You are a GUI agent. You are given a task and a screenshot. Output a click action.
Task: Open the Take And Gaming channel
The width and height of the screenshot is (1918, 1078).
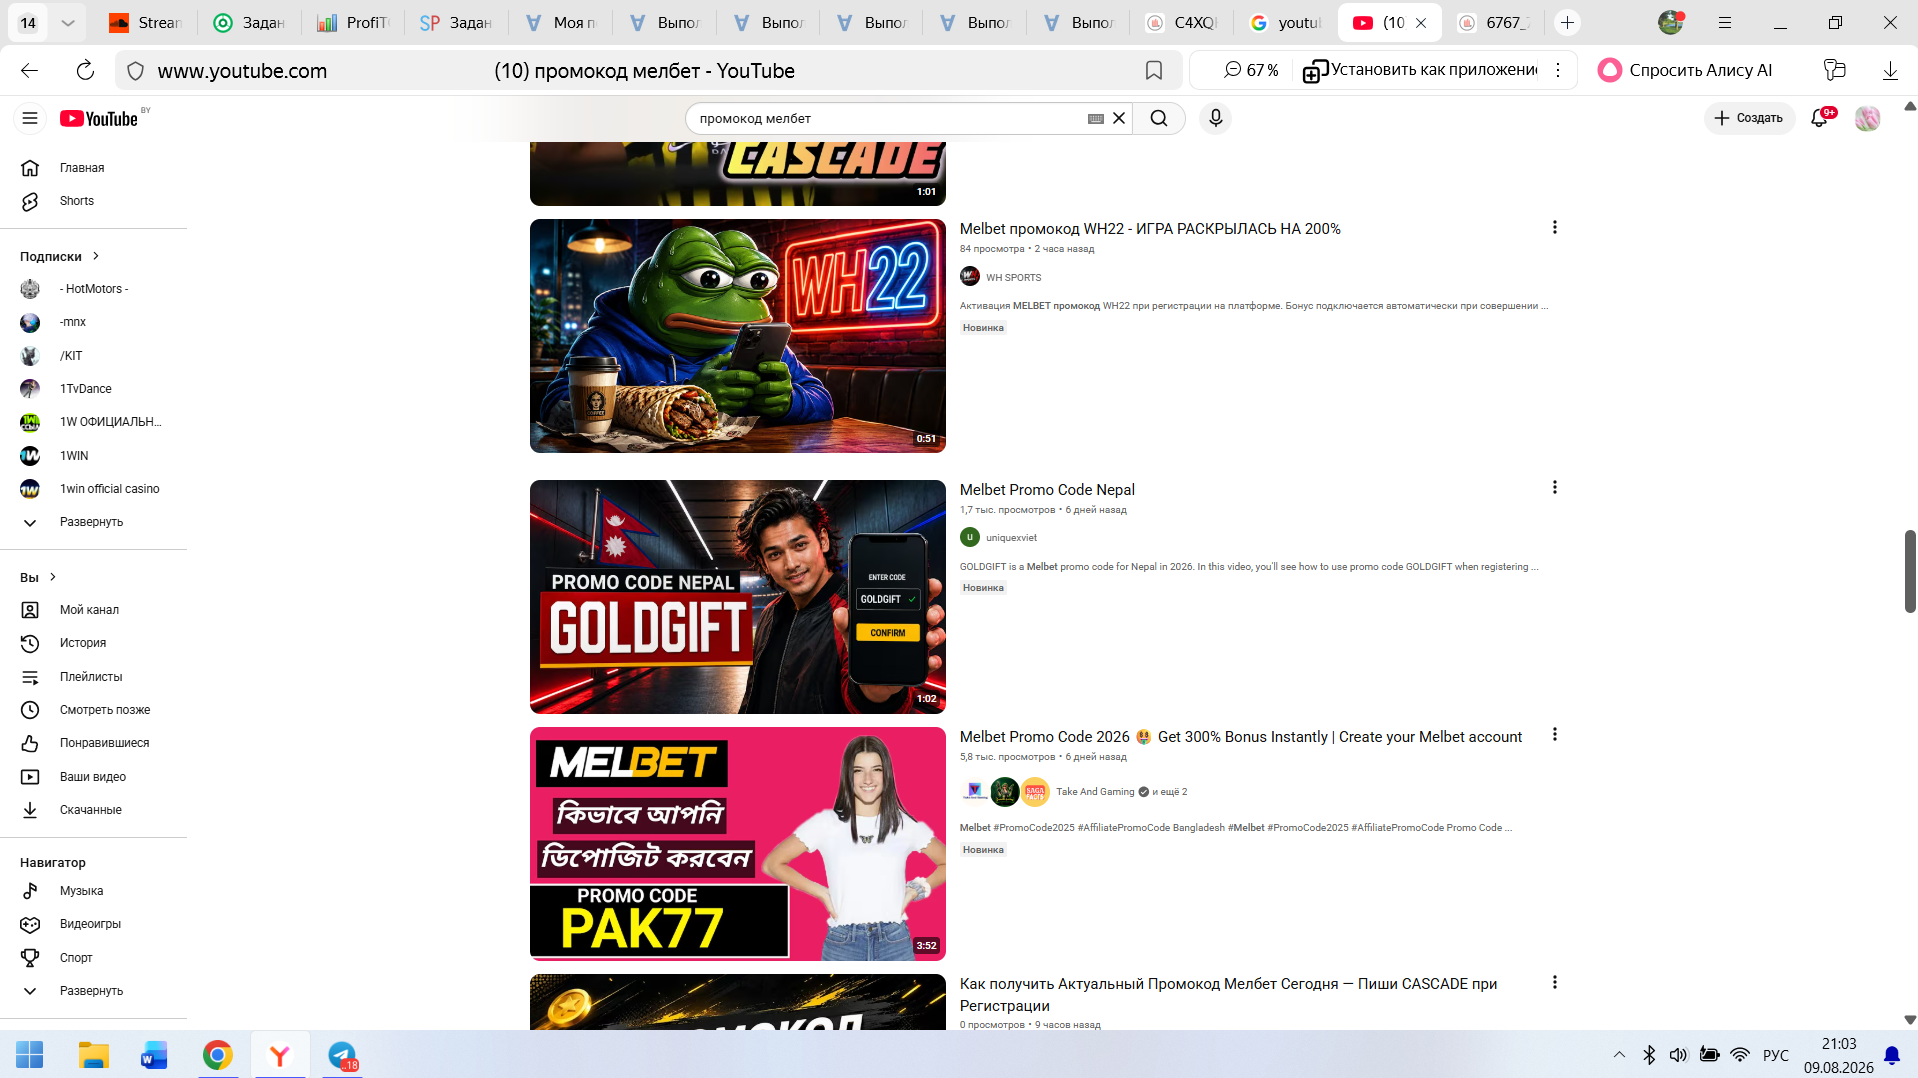pos(1095,792)
